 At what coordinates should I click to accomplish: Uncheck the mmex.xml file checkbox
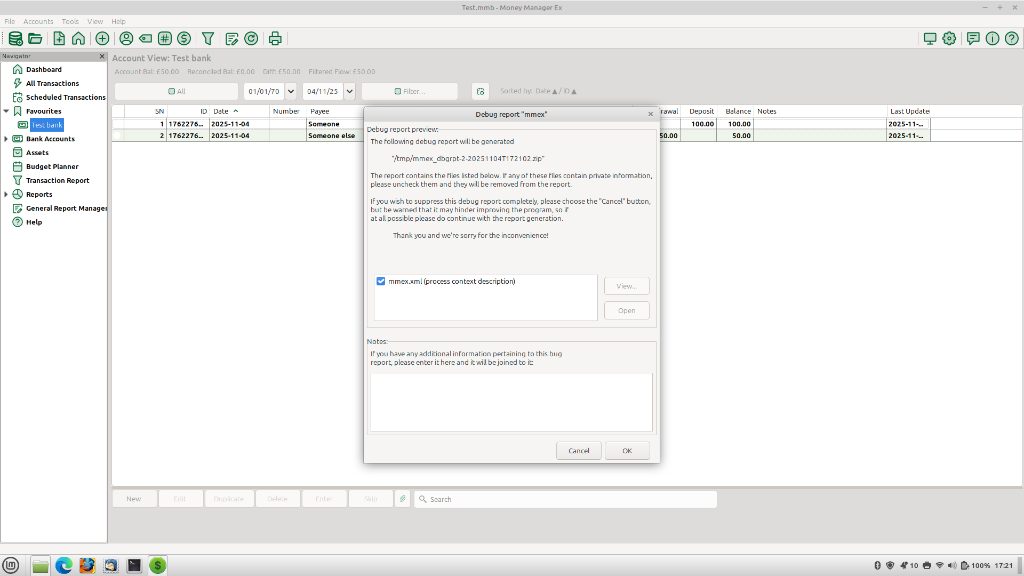point(381,282)
